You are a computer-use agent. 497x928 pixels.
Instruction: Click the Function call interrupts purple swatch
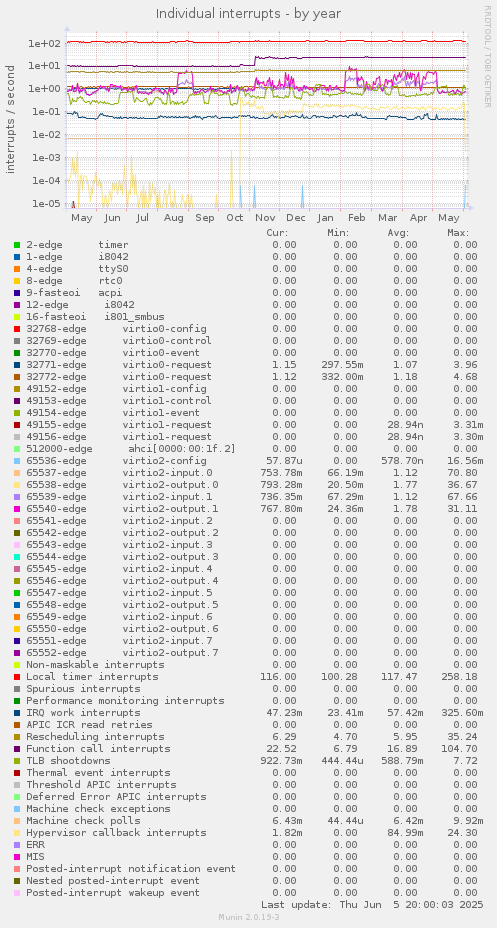pos(17,749)
